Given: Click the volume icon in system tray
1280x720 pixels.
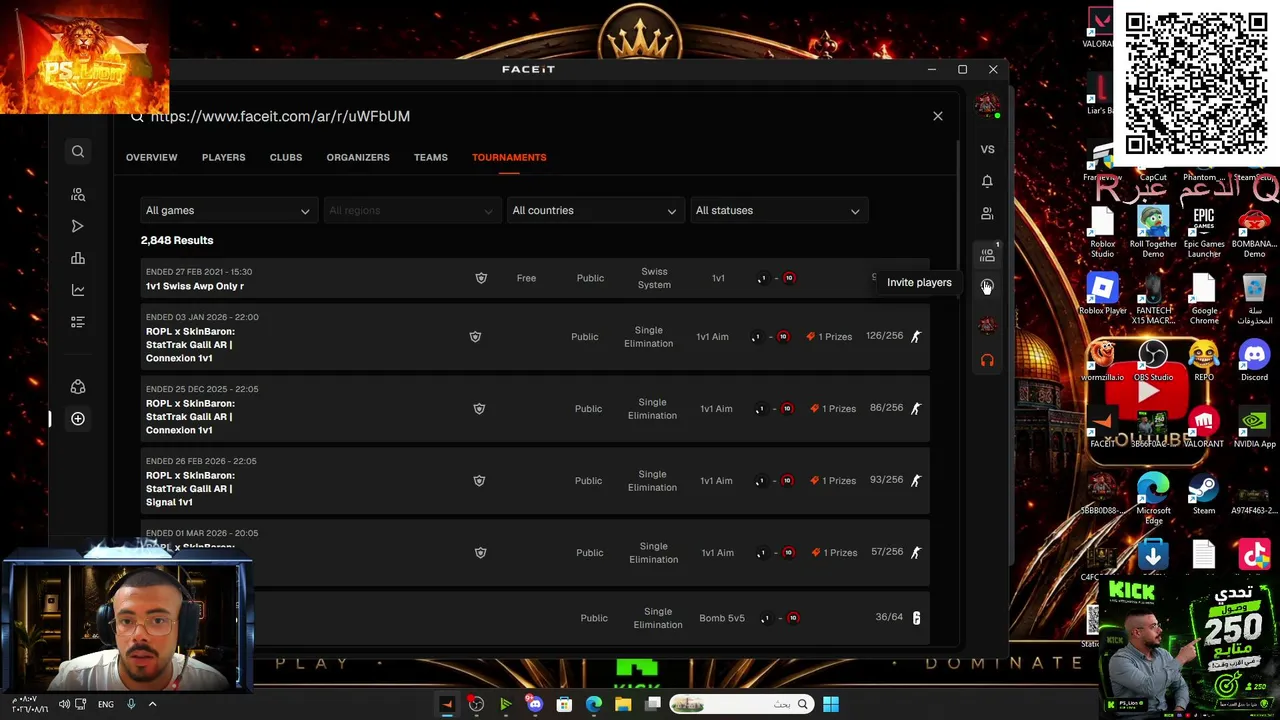Looking at the screenshot, I should click(x=64, y=704).
